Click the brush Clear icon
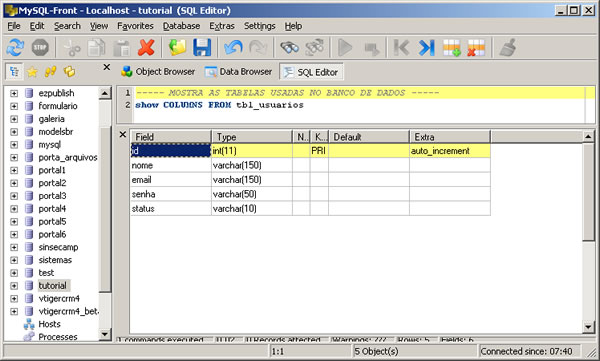The width and height of the screenshot is (600, 361). point(508,48)
